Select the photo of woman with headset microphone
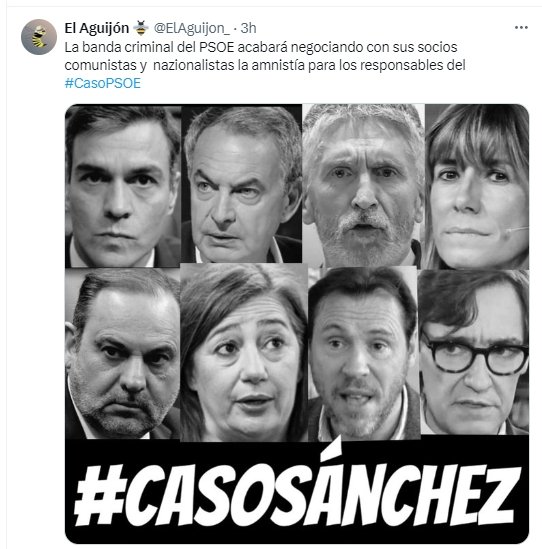This screenshot has width=542, height=549. [477, 187]
